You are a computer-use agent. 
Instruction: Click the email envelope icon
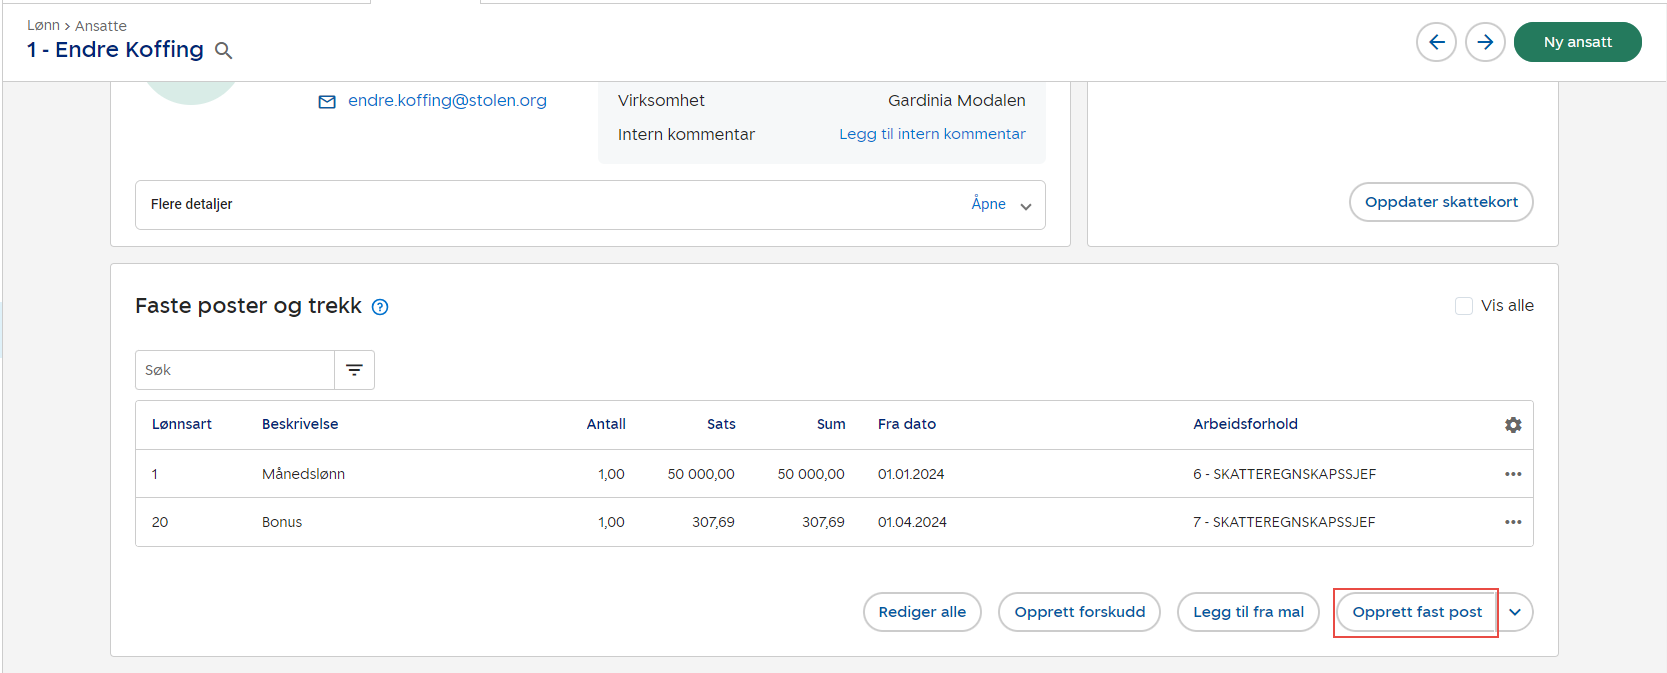(x=327, y=102)
